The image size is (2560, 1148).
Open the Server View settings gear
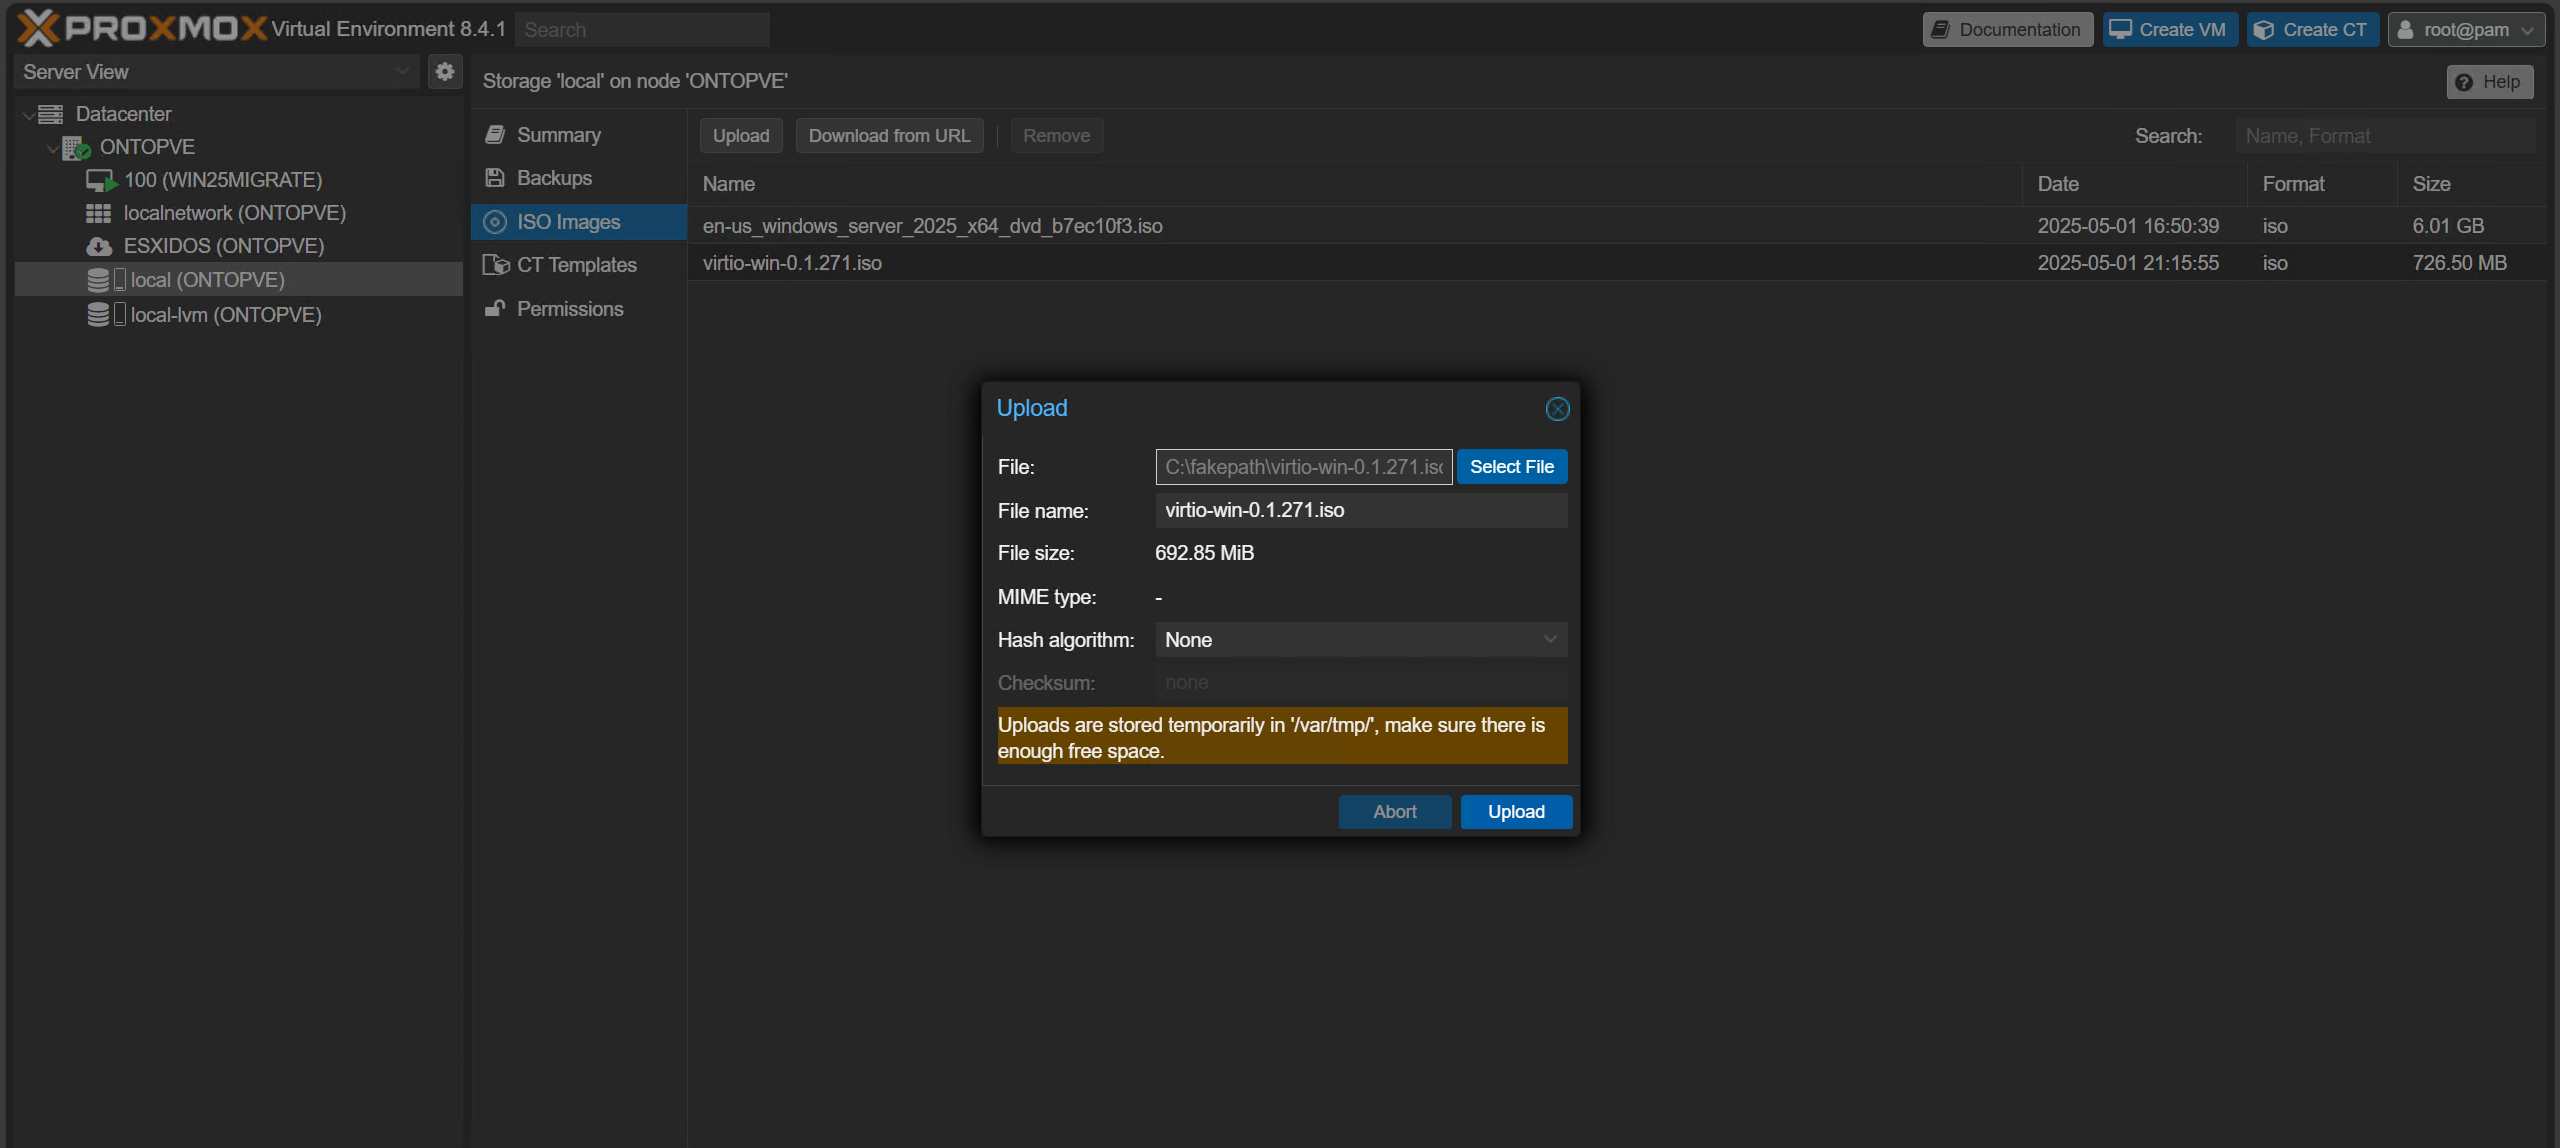click(x=445, y=71)
